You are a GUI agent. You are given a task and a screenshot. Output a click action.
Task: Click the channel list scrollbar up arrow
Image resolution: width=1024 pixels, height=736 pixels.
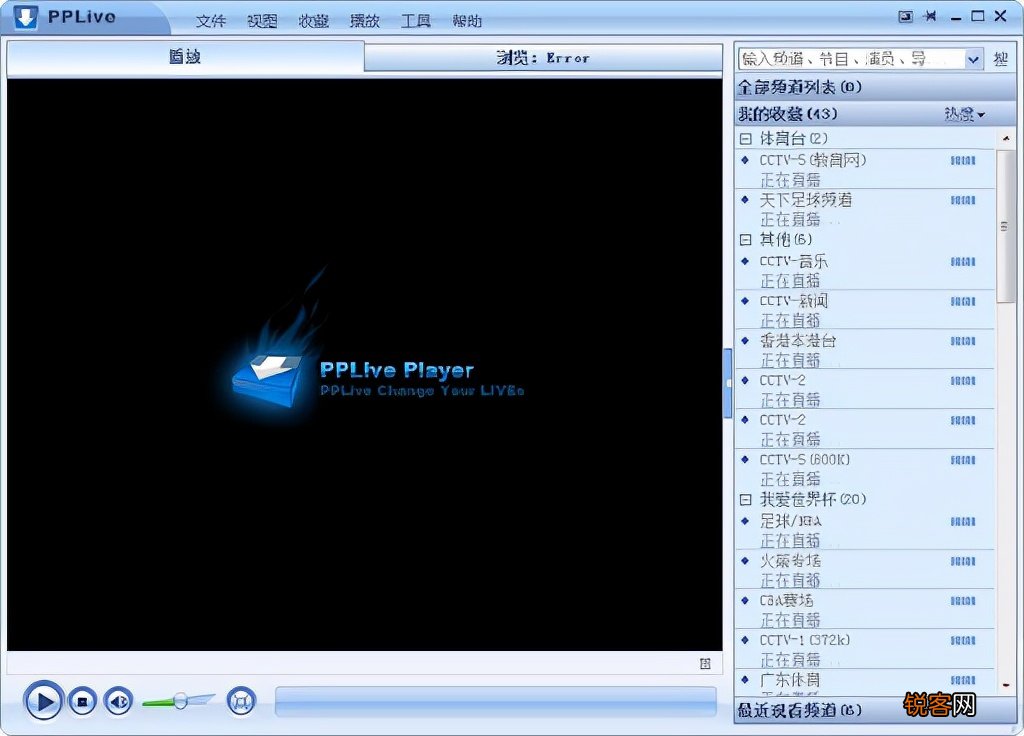coord(1006,138)
